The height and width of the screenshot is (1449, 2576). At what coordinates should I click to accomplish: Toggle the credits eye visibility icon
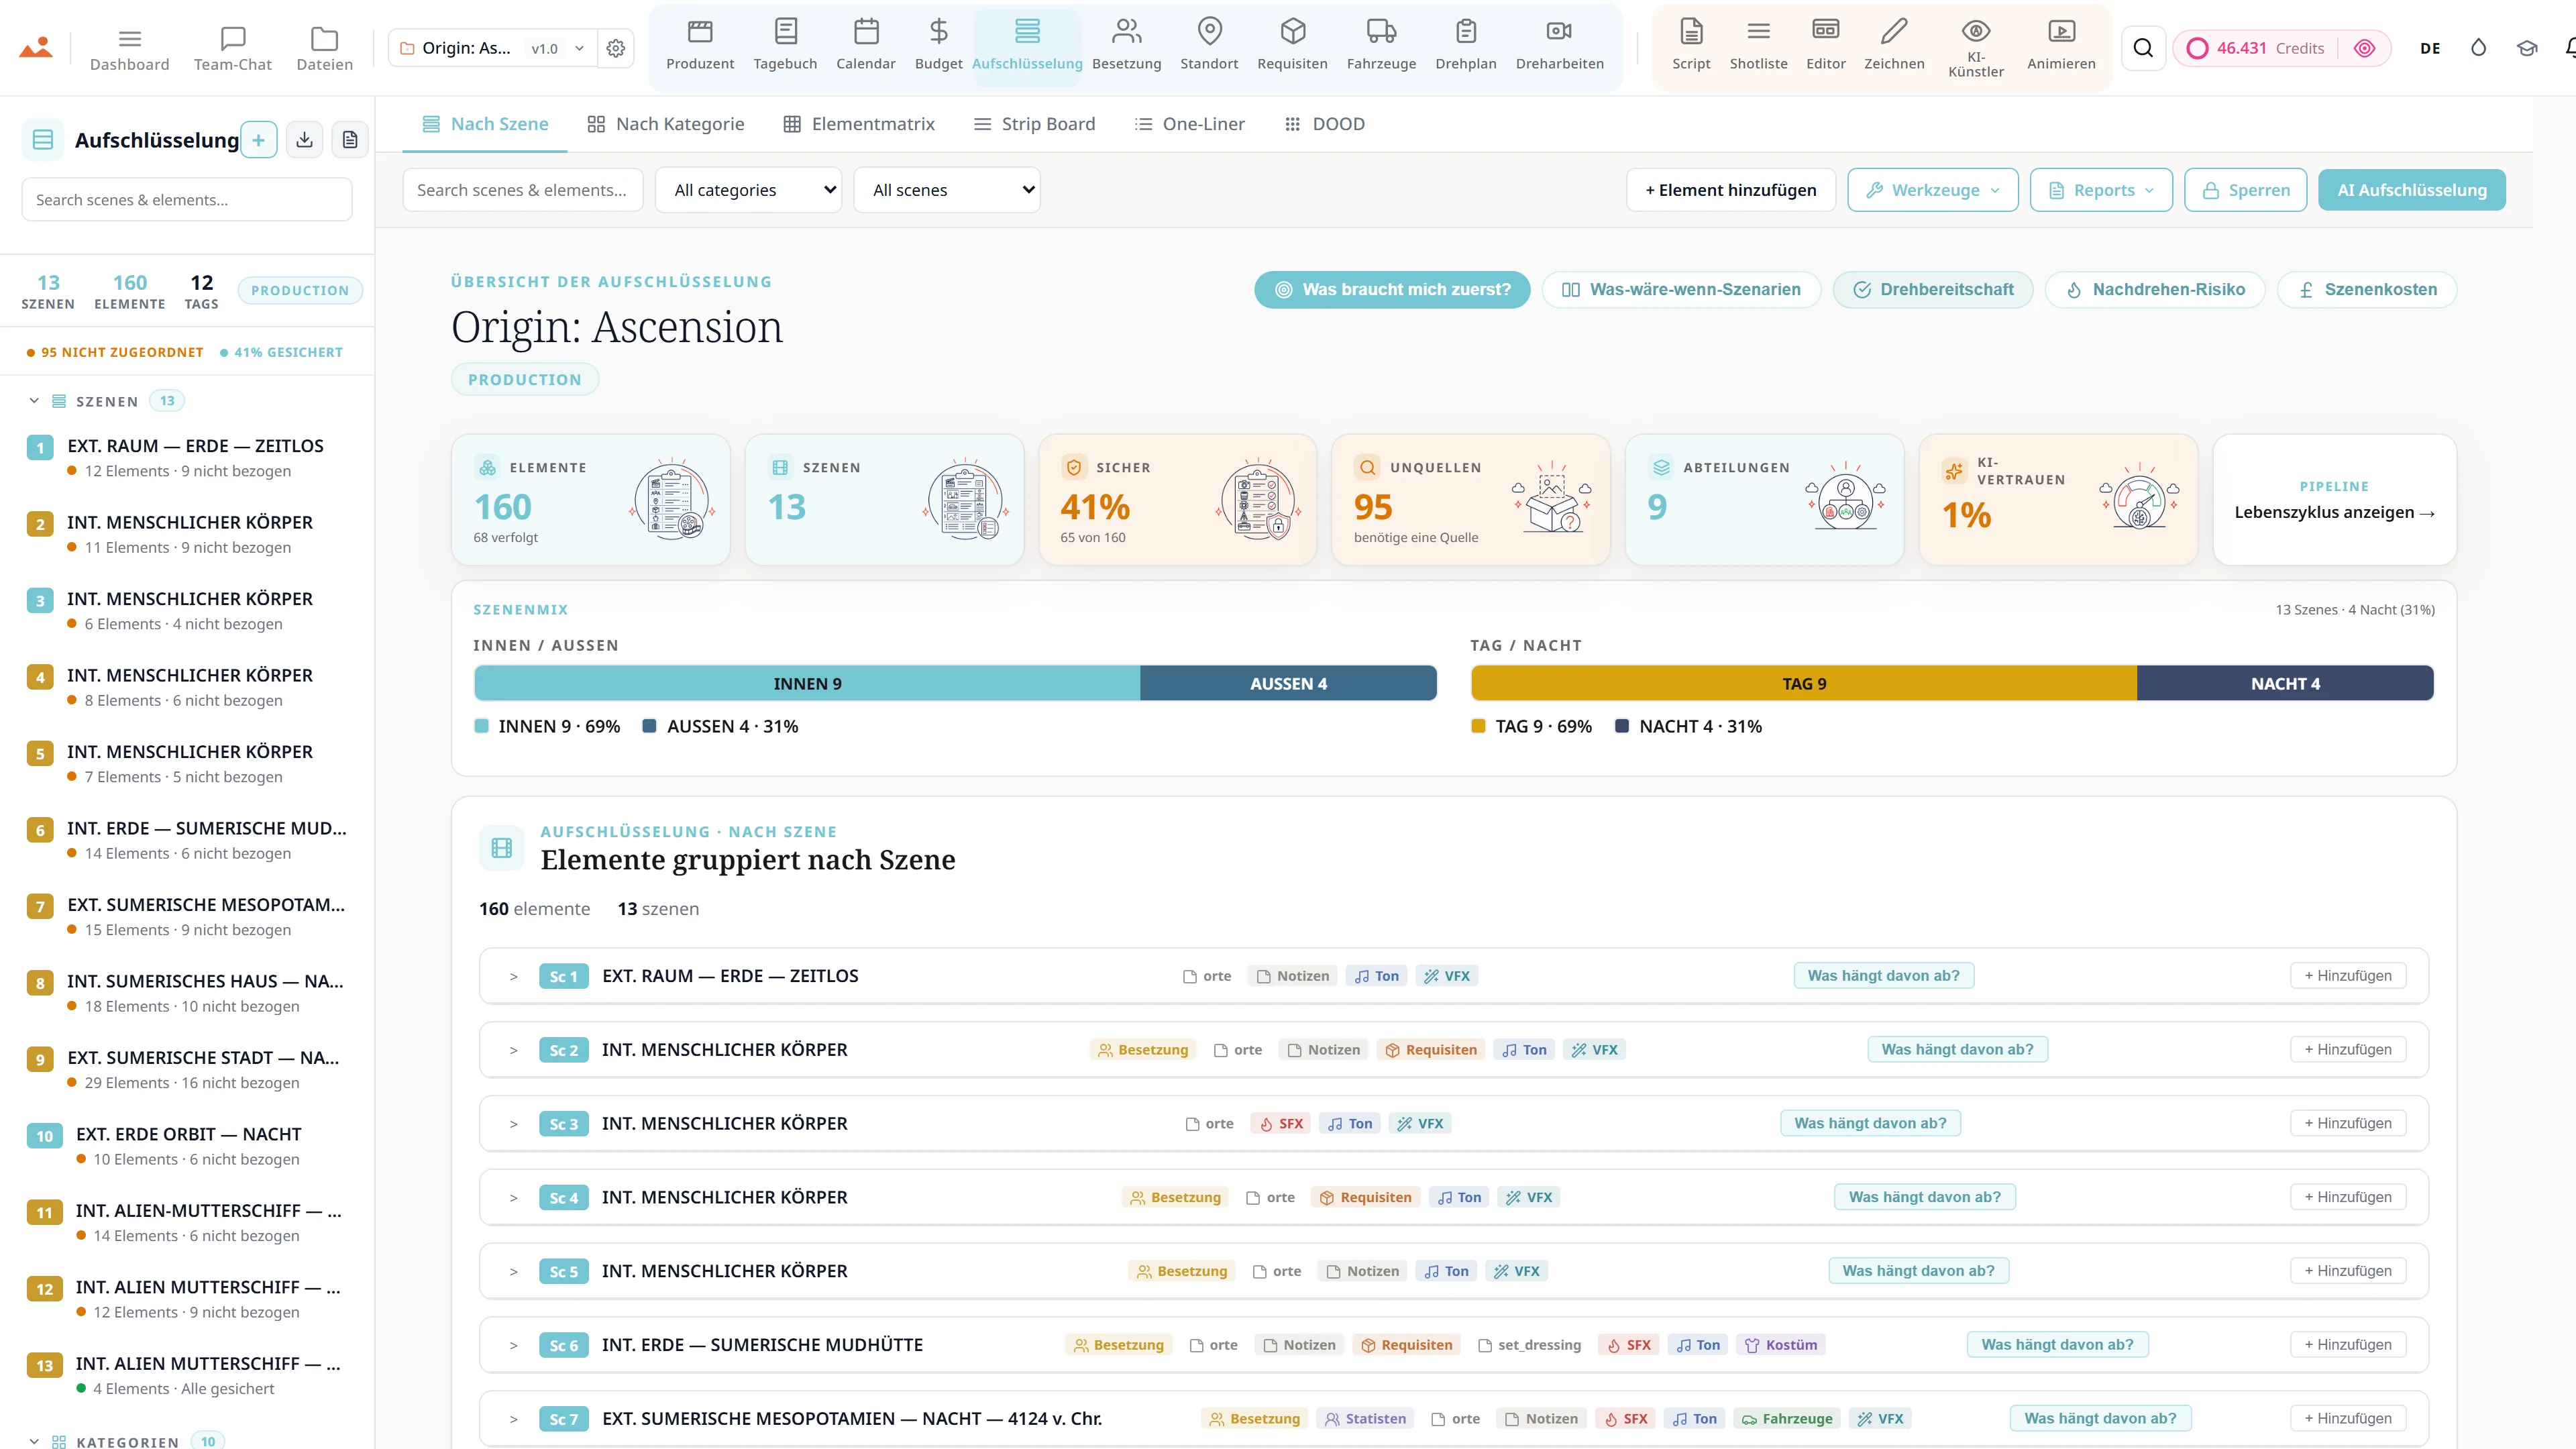click(x=2364, y=48)
